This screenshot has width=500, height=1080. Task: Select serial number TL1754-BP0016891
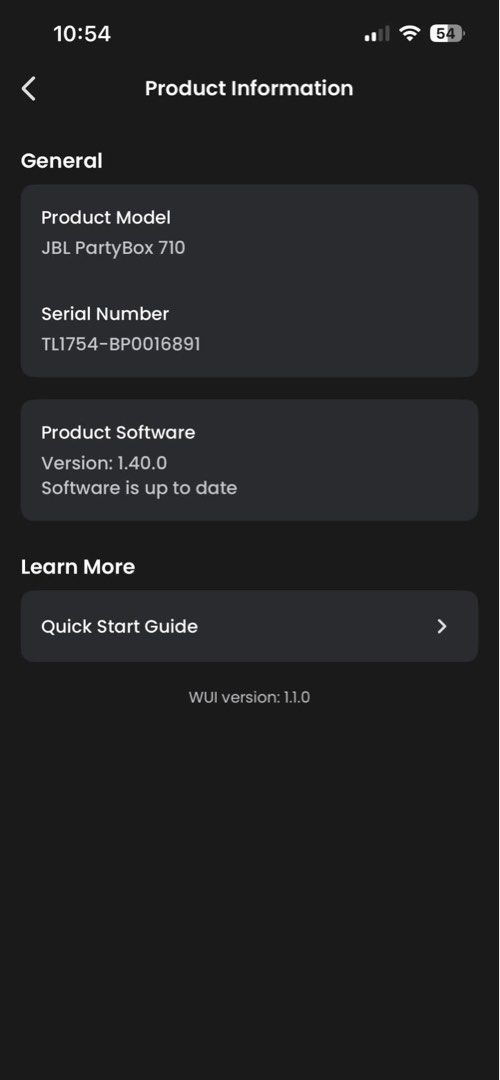pyautogui.click(x=121, y=344)
